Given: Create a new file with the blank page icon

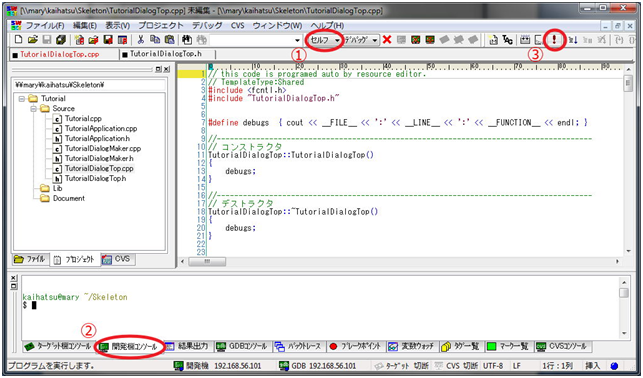Looking at the screenshot, I should pos(18,40).
